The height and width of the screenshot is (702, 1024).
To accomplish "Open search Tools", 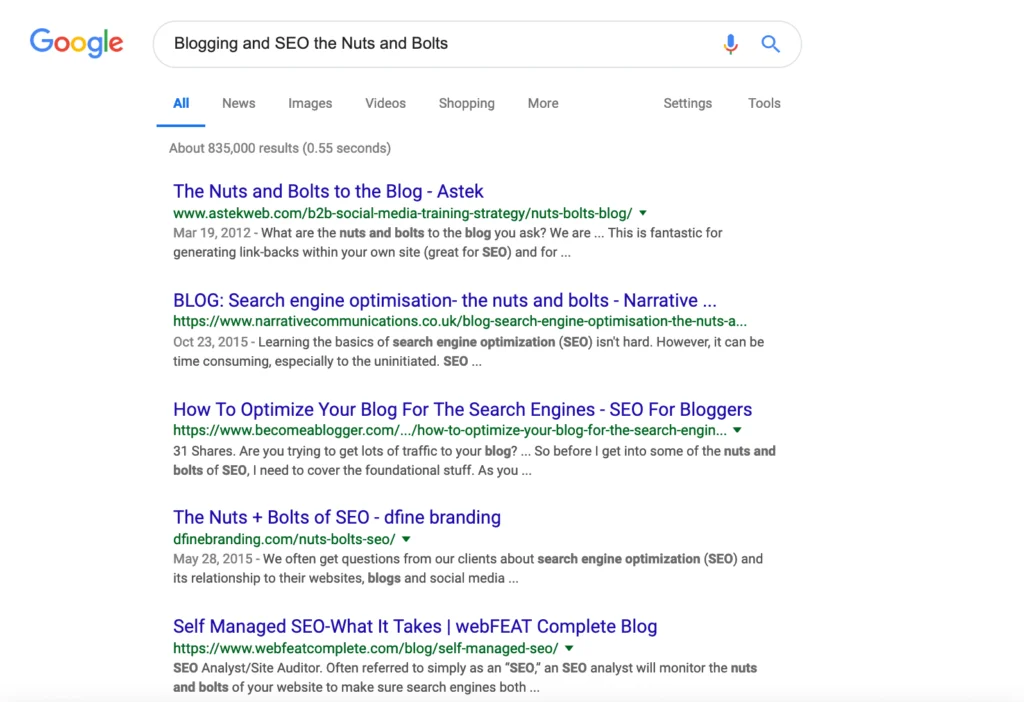I will [764, 103].
